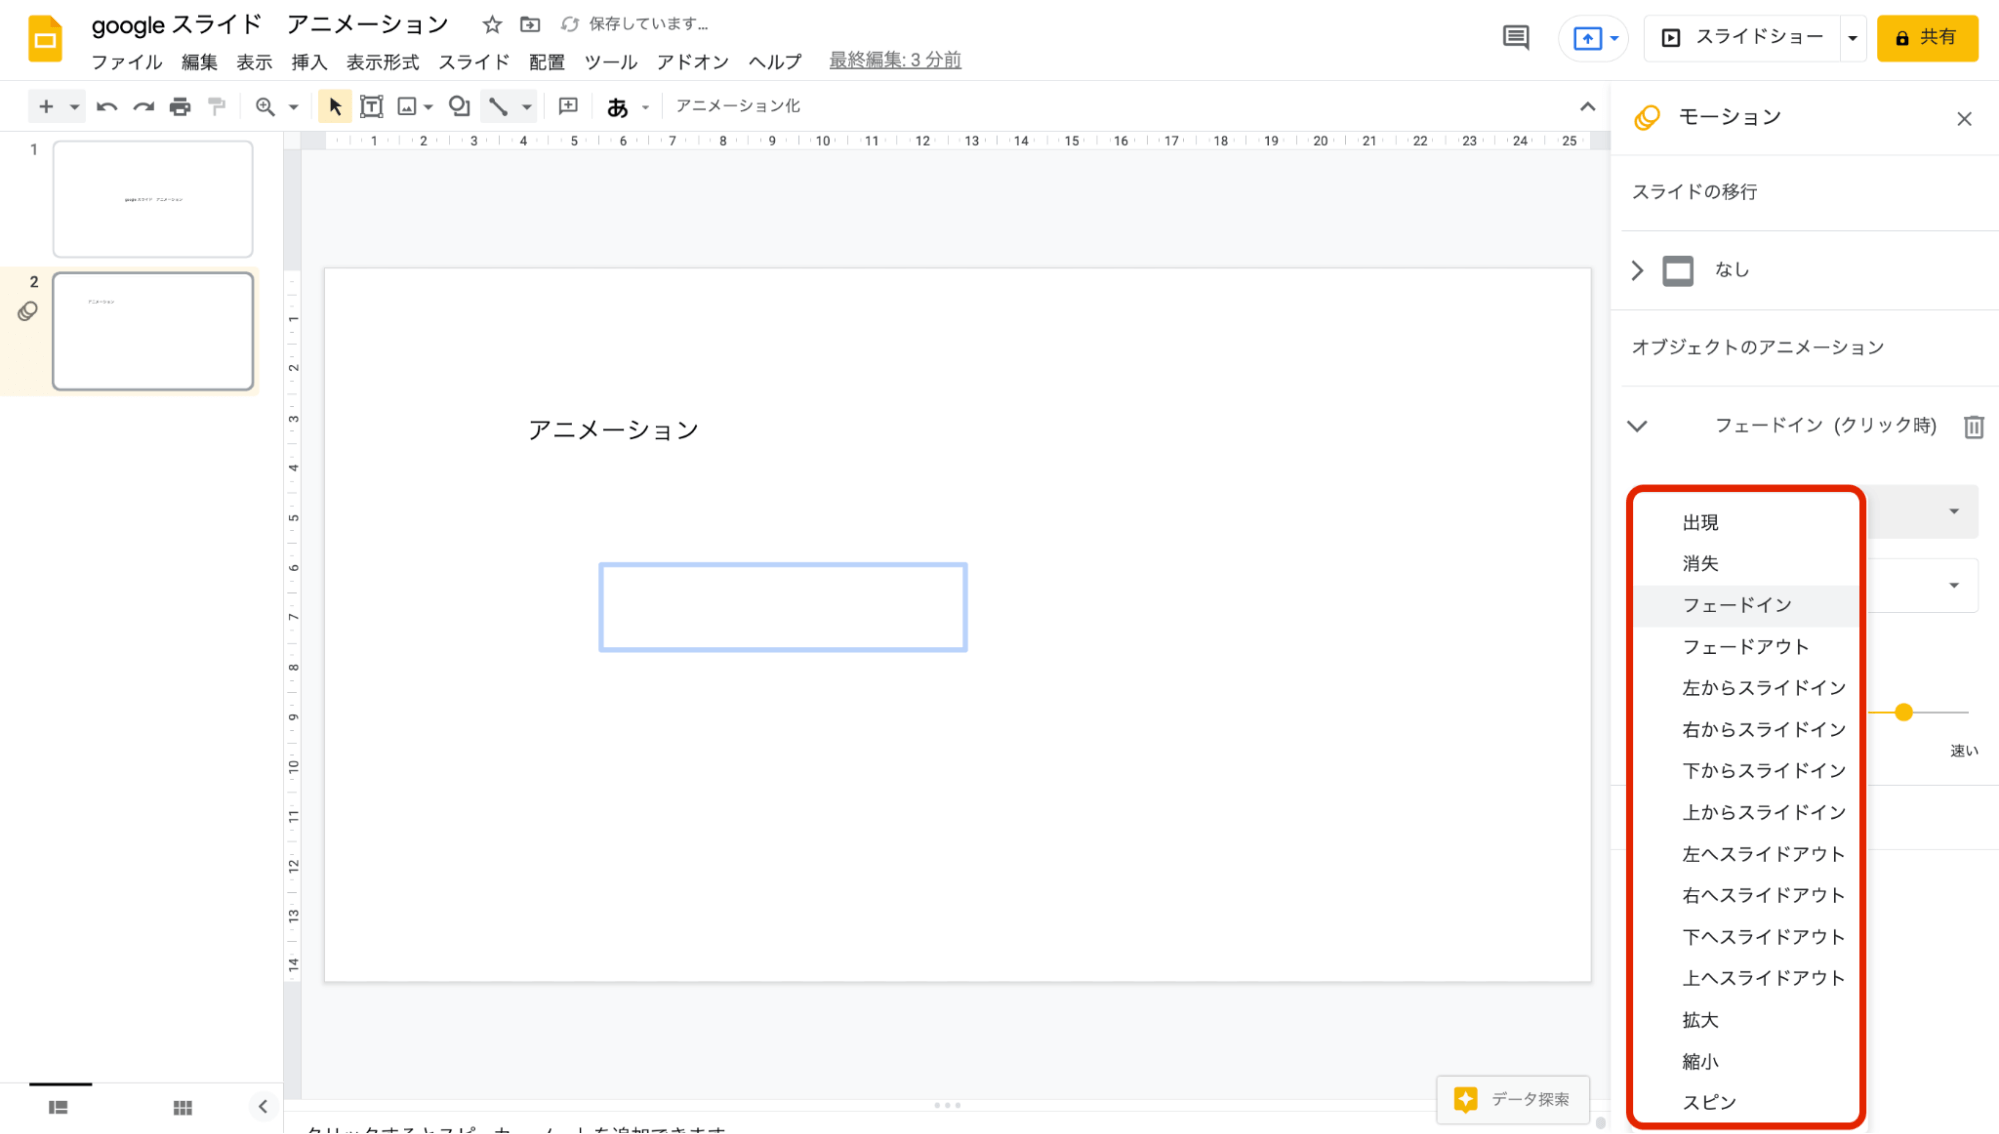Choose 消失 animation type
The width and height of the screenshot is (1999, 1134).
tap(1746, 564)
